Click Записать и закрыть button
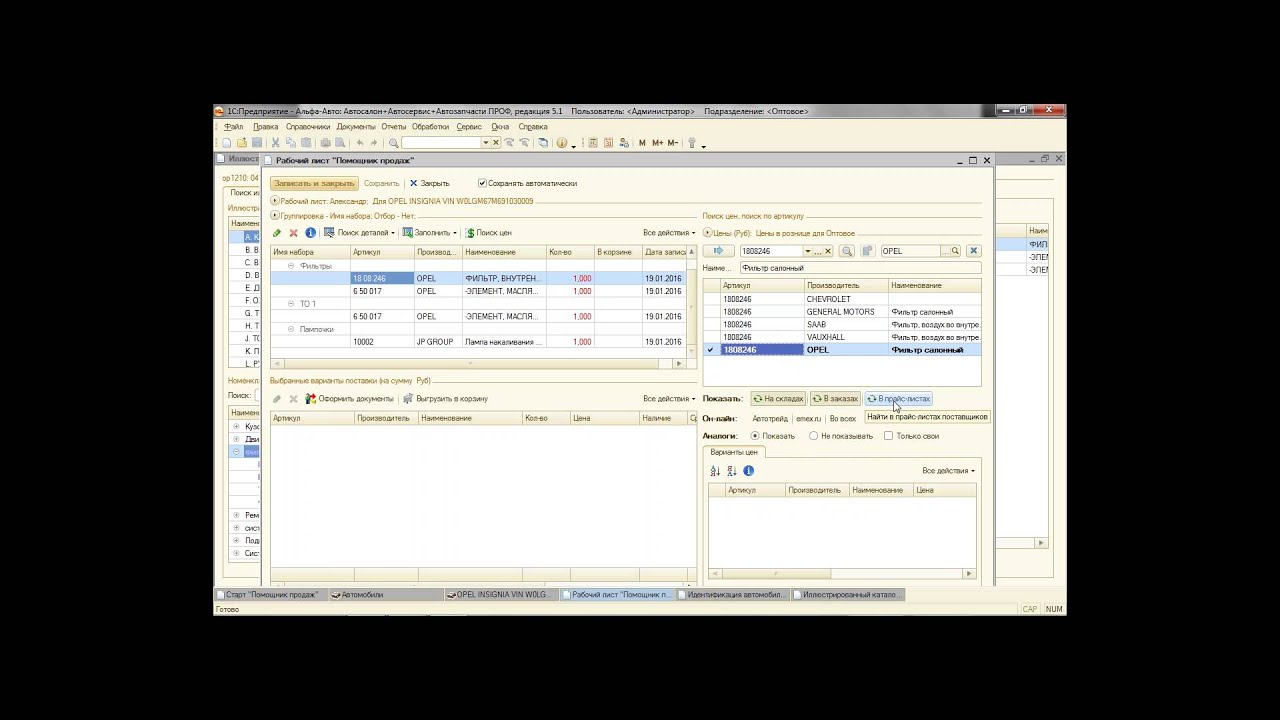The width and height of the screenshot is (1280, 720). pyautogui.click(x=314, y=184)
